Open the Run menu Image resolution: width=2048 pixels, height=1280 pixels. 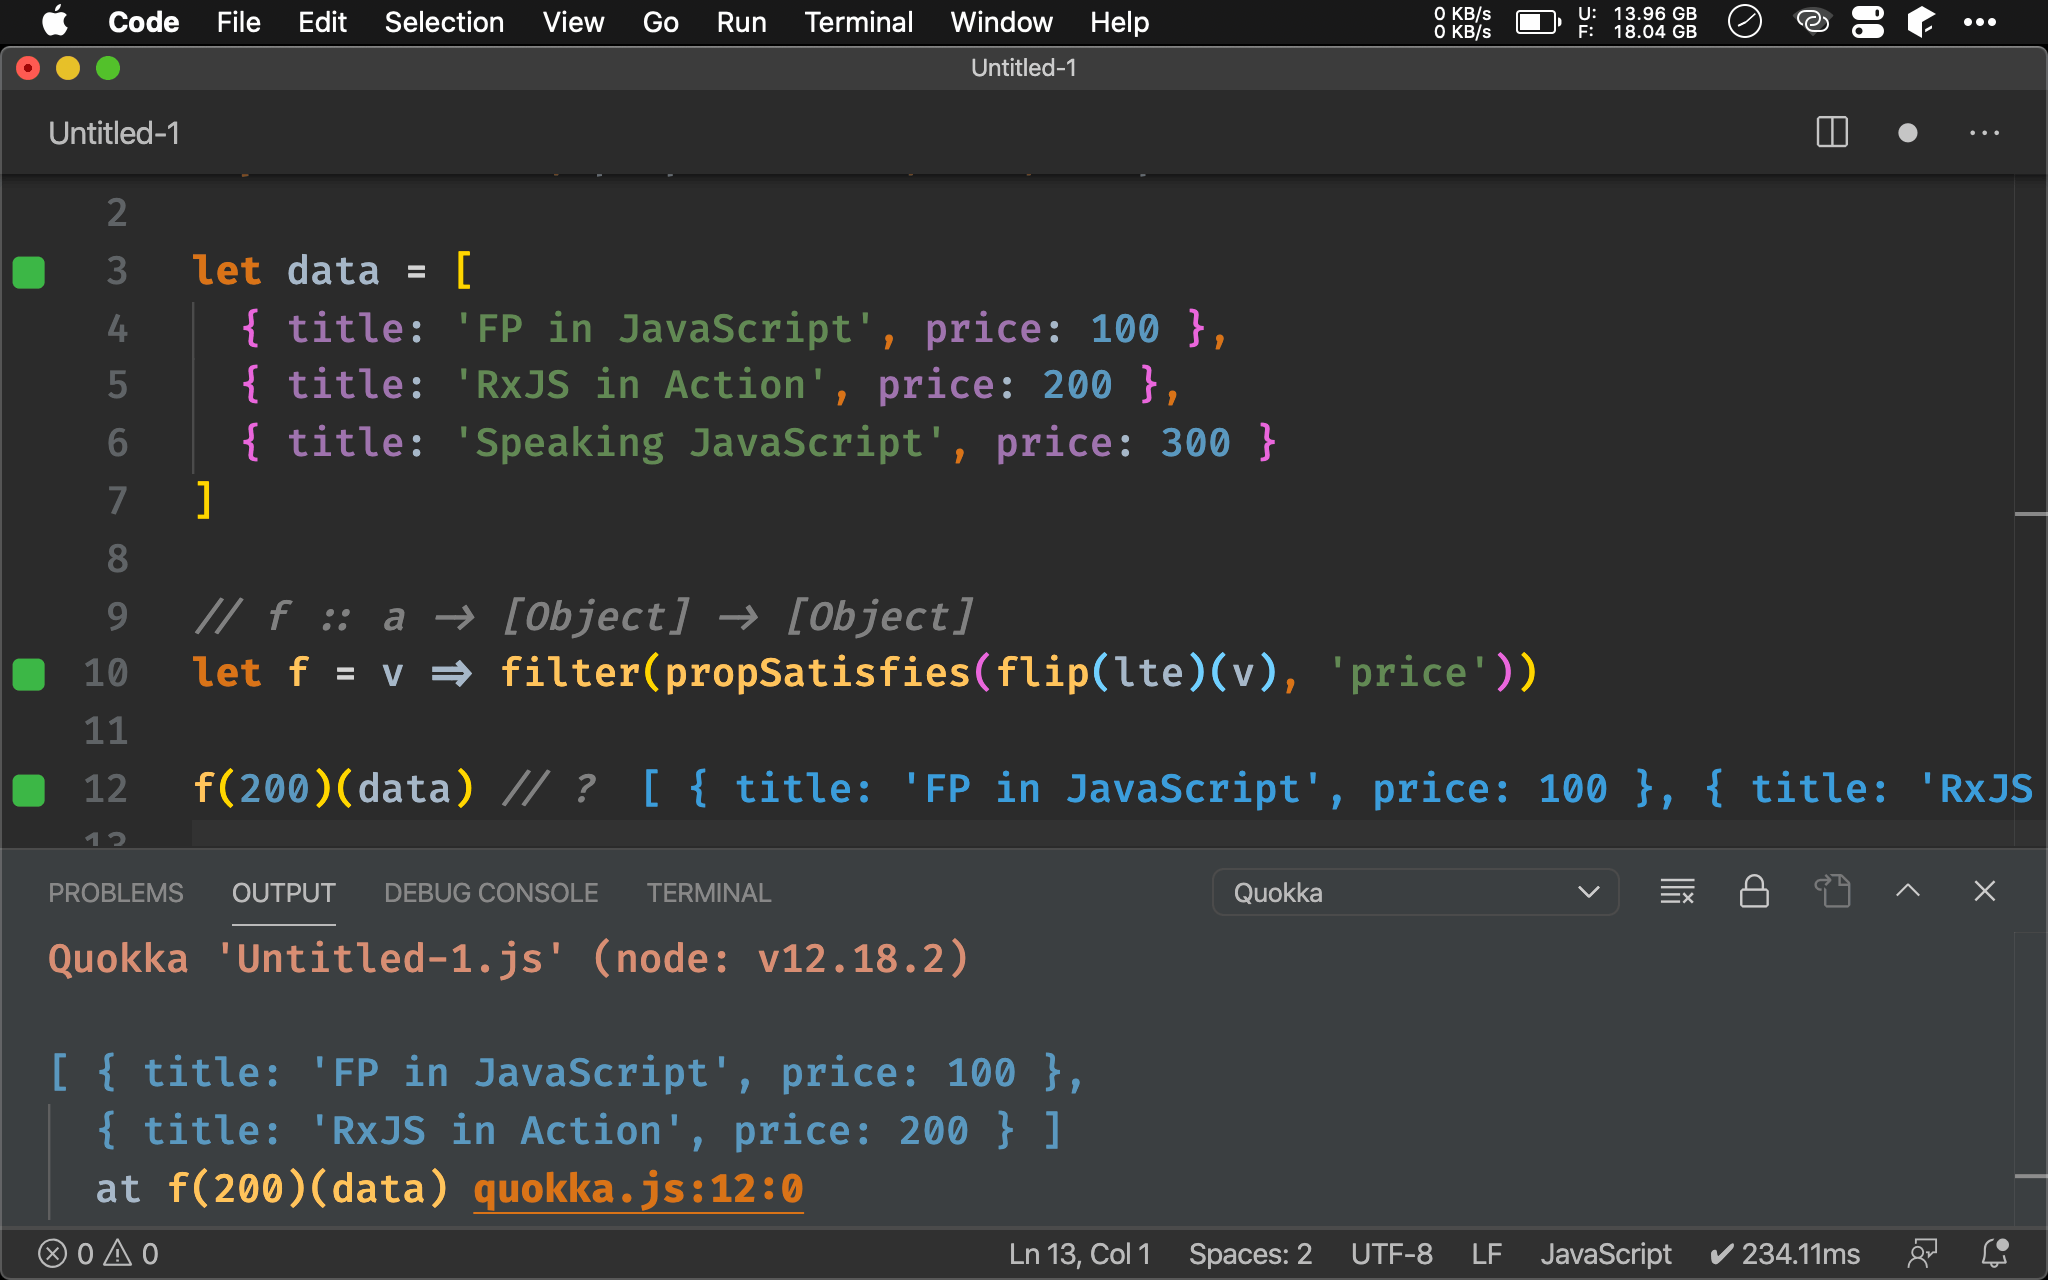click(741, 22)
